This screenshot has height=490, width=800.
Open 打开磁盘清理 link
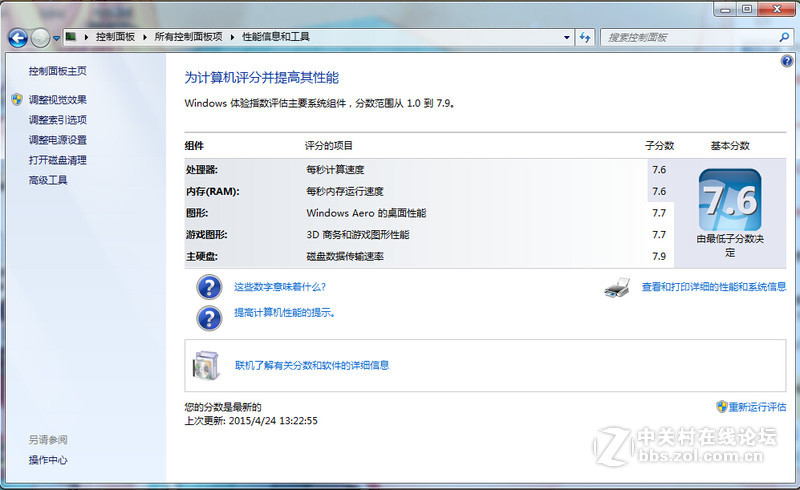click(x=58, y=160)
